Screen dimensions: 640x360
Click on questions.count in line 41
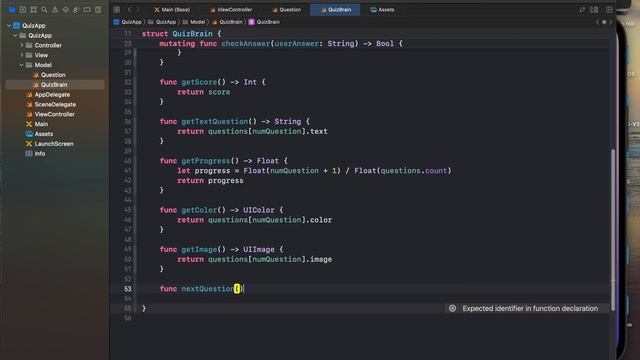tap(414, 171)
